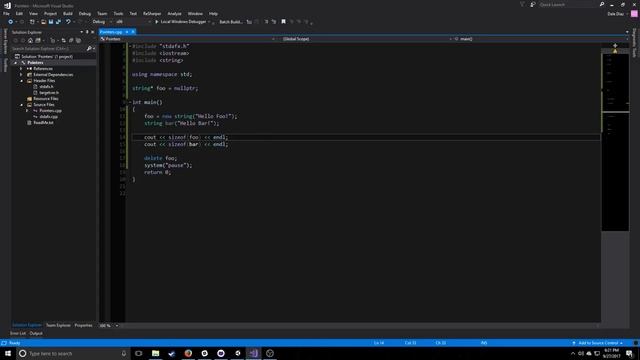Click the split editor icon above scrollbar

(615, 45)
